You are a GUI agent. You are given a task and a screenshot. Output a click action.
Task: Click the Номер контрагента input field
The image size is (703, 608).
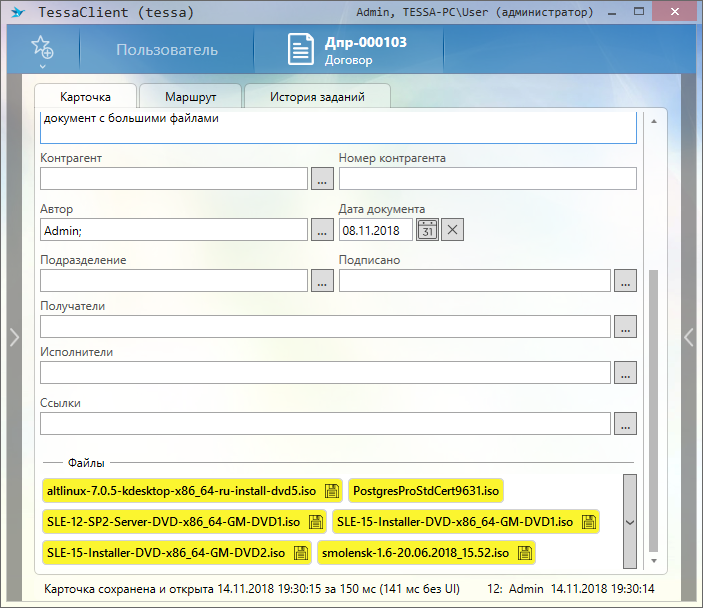[487, 179]
